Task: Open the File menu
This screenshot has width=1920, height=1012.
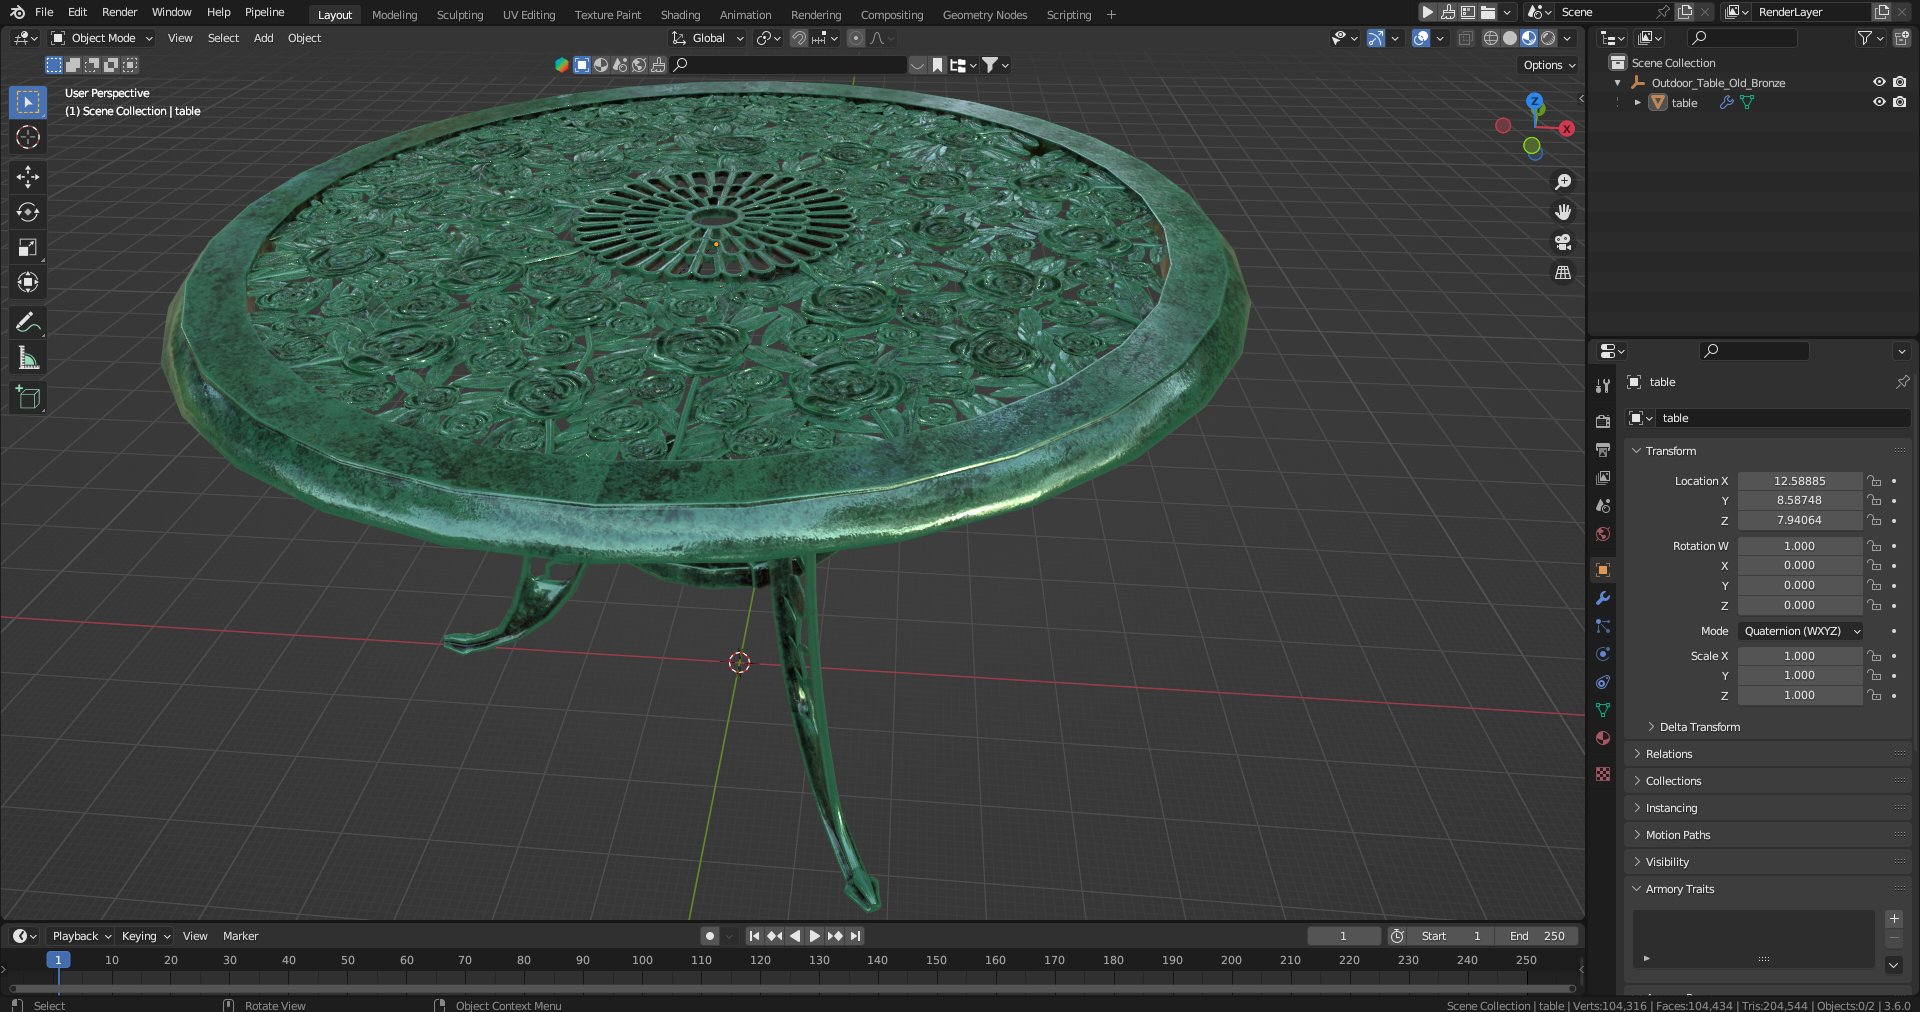Action: click(x=44, y=12)
